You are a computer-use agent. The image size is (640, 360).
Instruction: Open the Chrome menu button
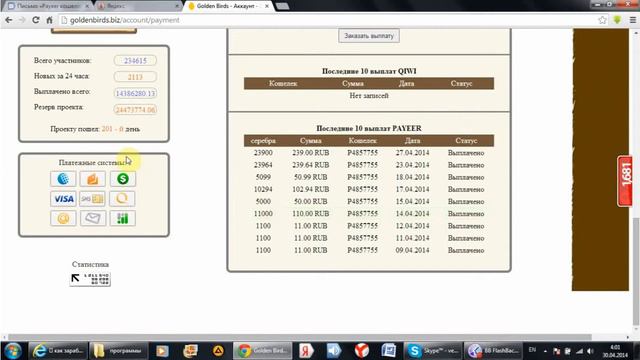633,20
